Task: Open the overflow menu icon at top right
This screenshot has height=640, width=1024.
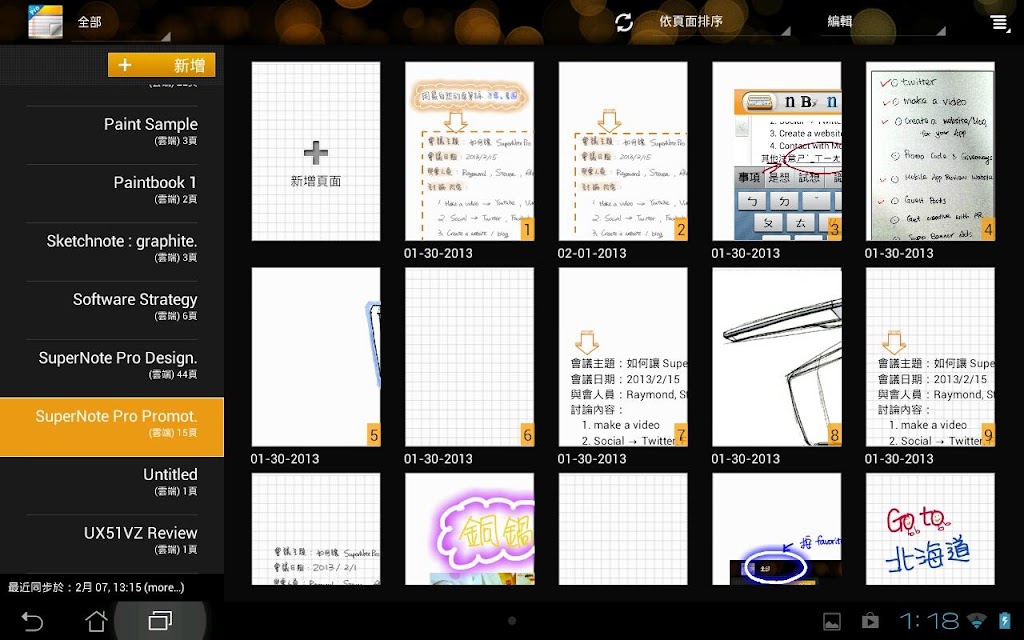Action: click(1000, 23)
